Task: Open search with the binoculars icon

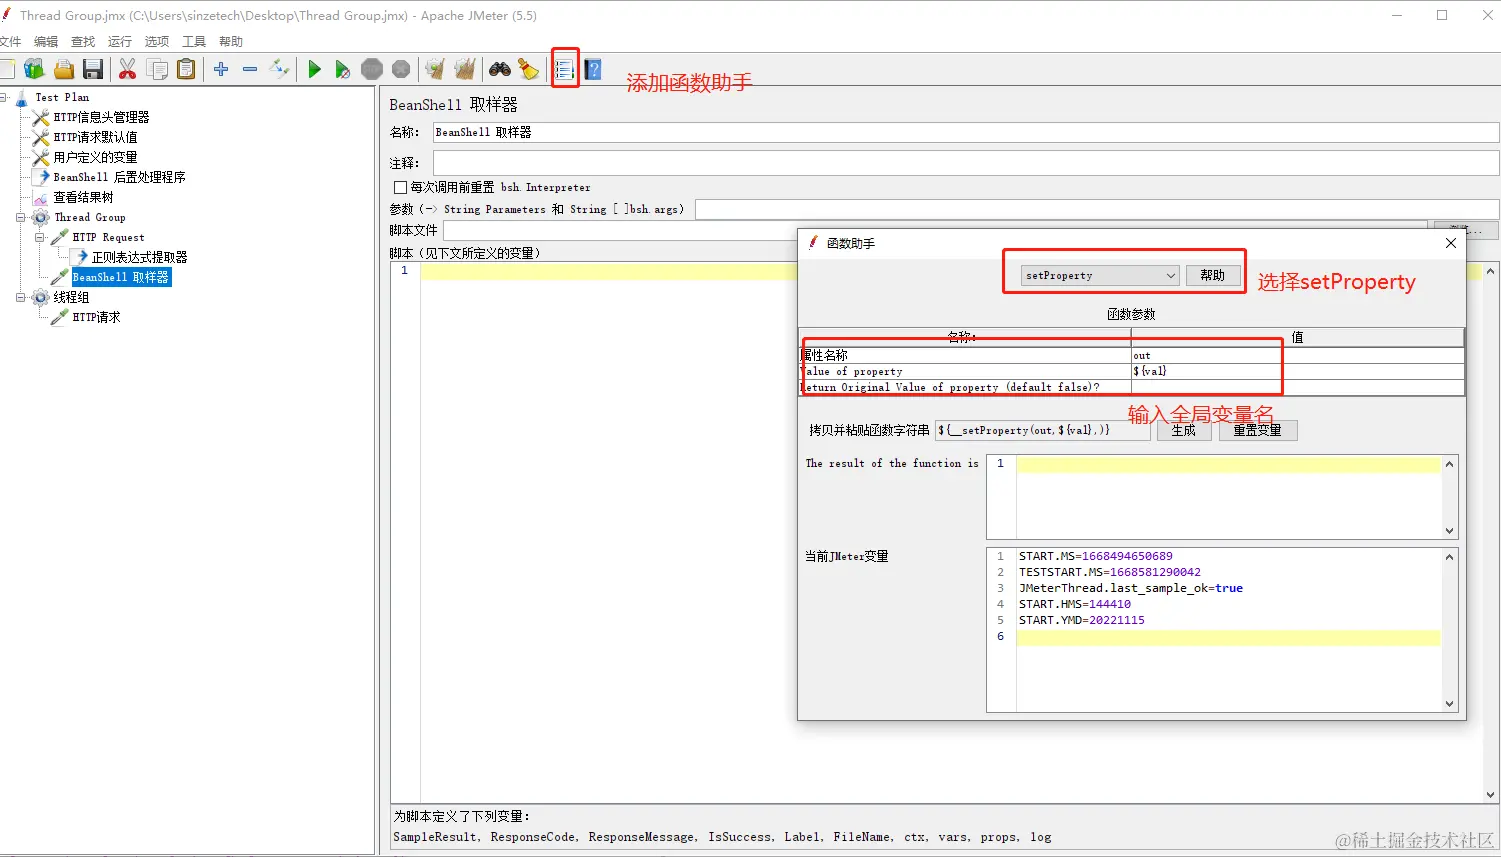Action: 500,69
